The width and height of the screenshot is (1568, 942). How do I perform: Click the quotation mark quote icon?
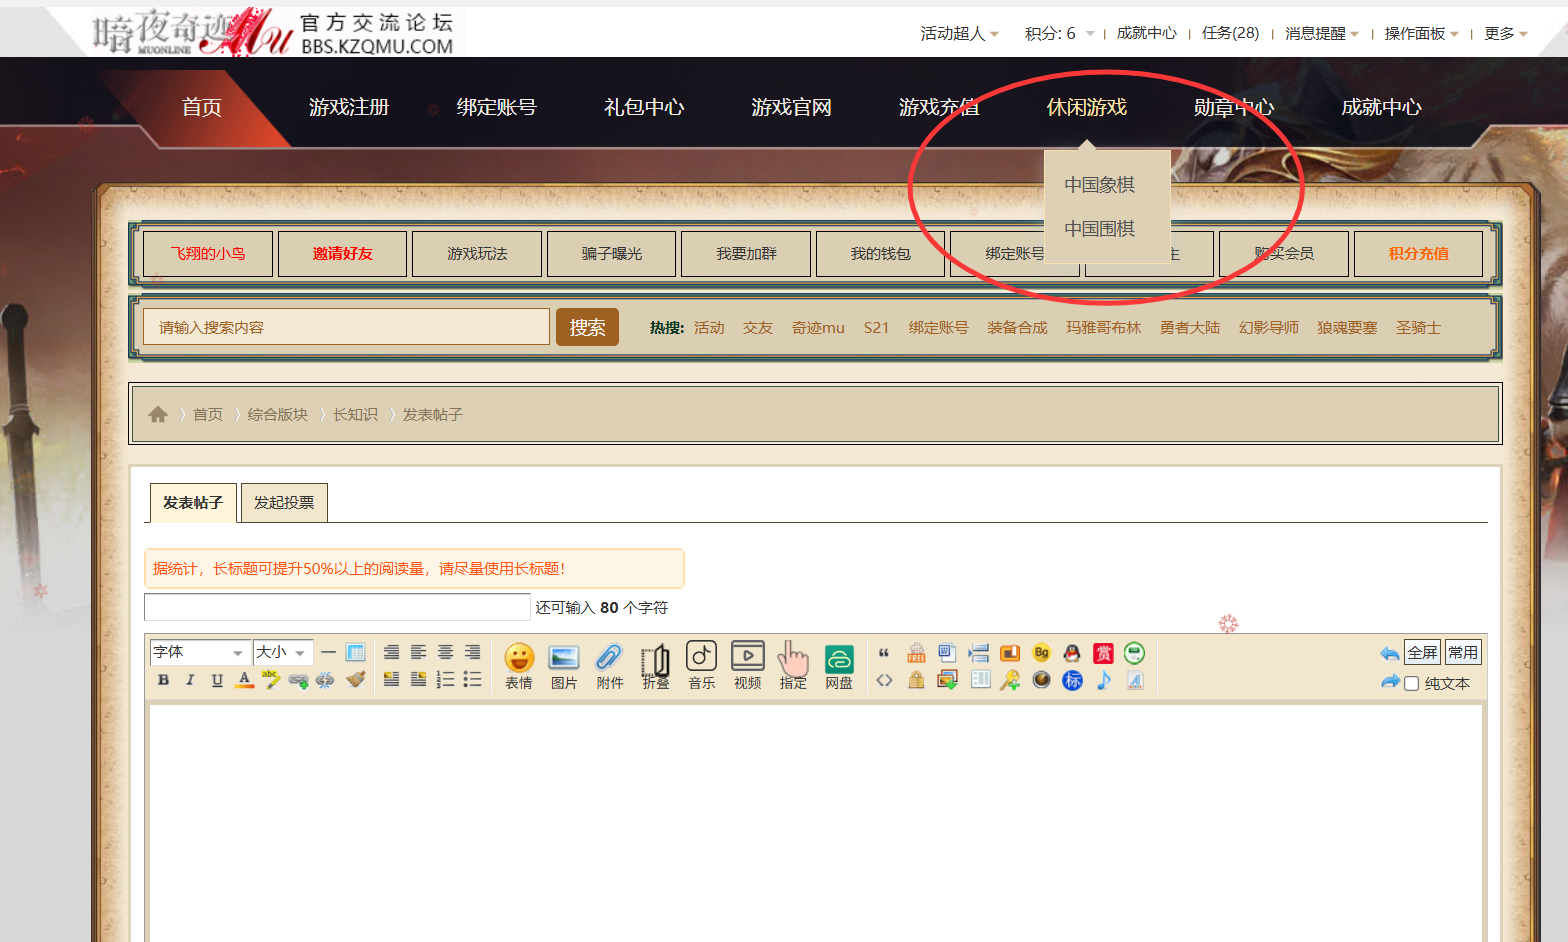884,653
